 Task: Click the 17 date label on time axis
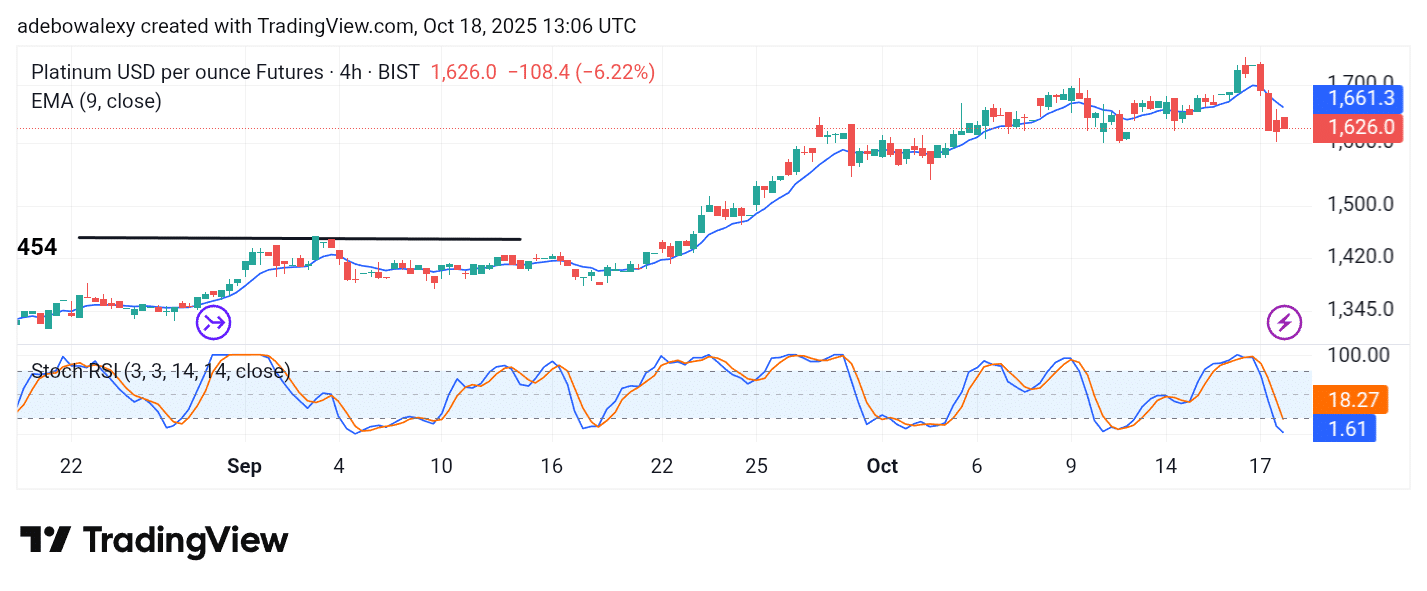tap(1260, 466)
